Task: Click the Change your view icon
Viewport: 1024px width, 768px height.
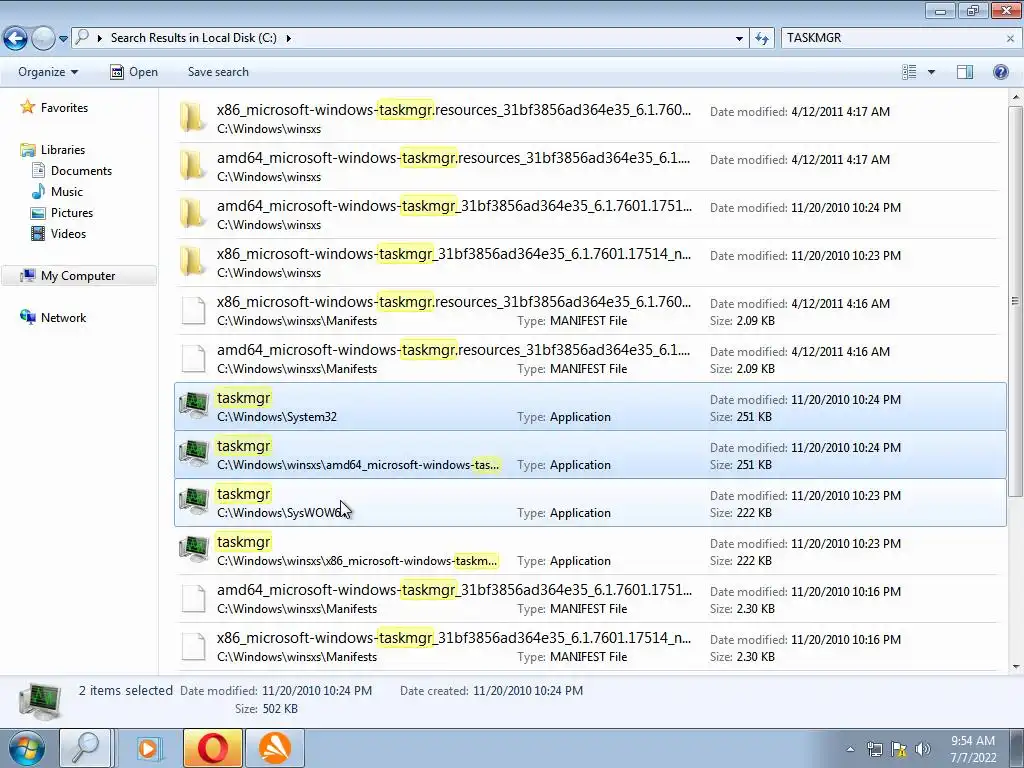Action: click(x=909, y=72)
